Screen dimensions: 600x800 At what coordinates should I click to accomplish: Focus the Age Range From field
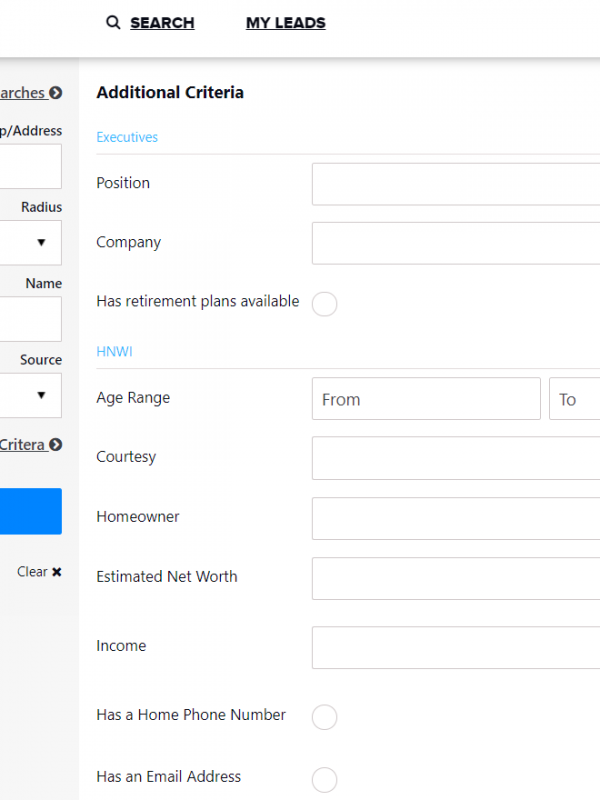425,399
